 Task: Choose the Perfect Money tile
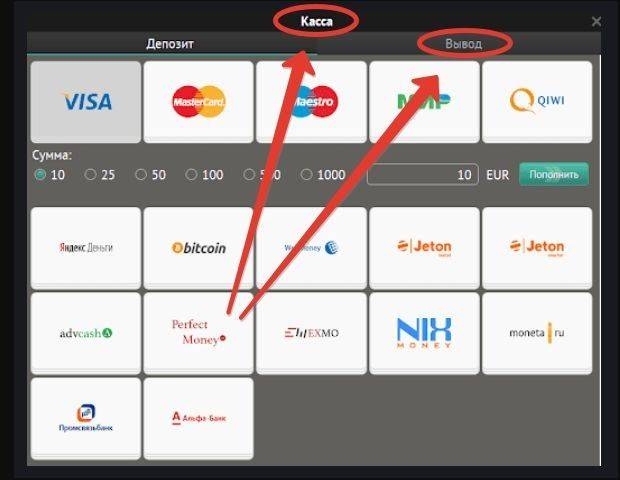pyautogui.click(x=198, y=333)
